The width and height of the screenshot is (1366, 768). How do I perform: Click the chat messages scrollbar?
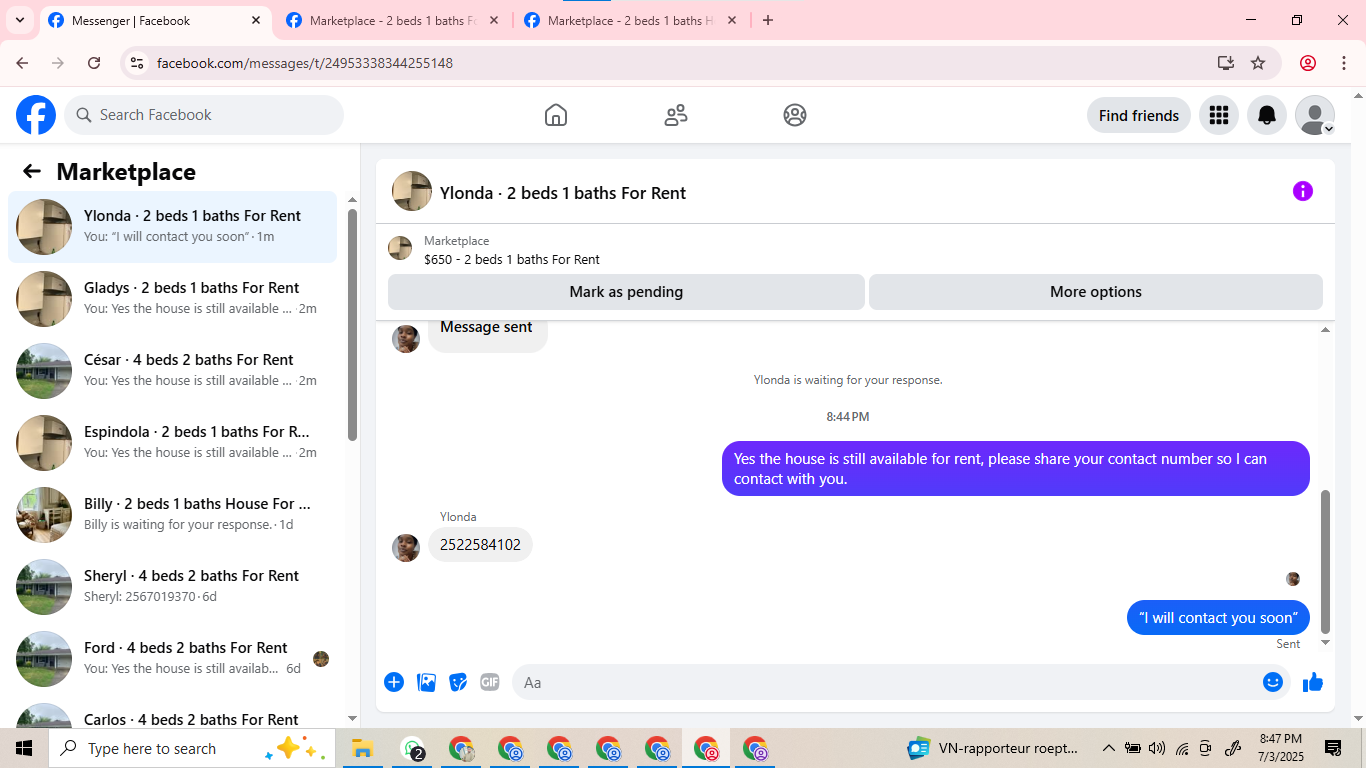[x=1326, y=561]
